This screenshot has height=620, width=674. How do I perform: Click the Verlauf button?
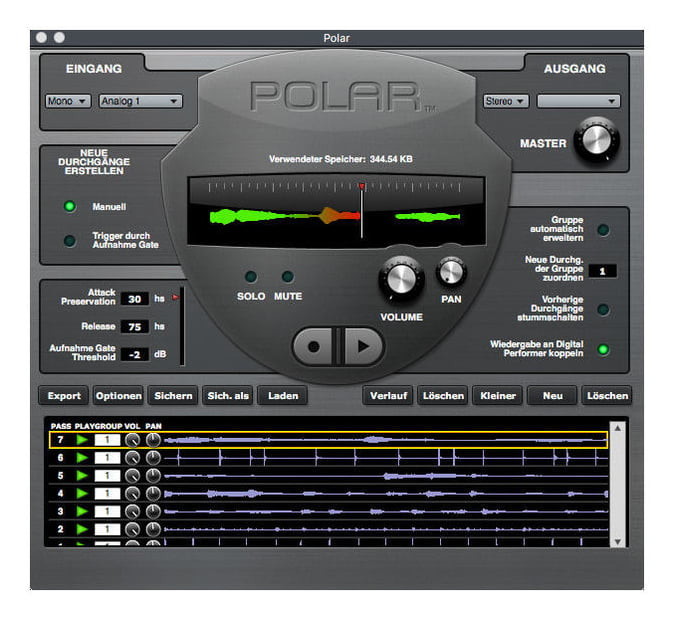pyautogui.click(x=389, y=396)
